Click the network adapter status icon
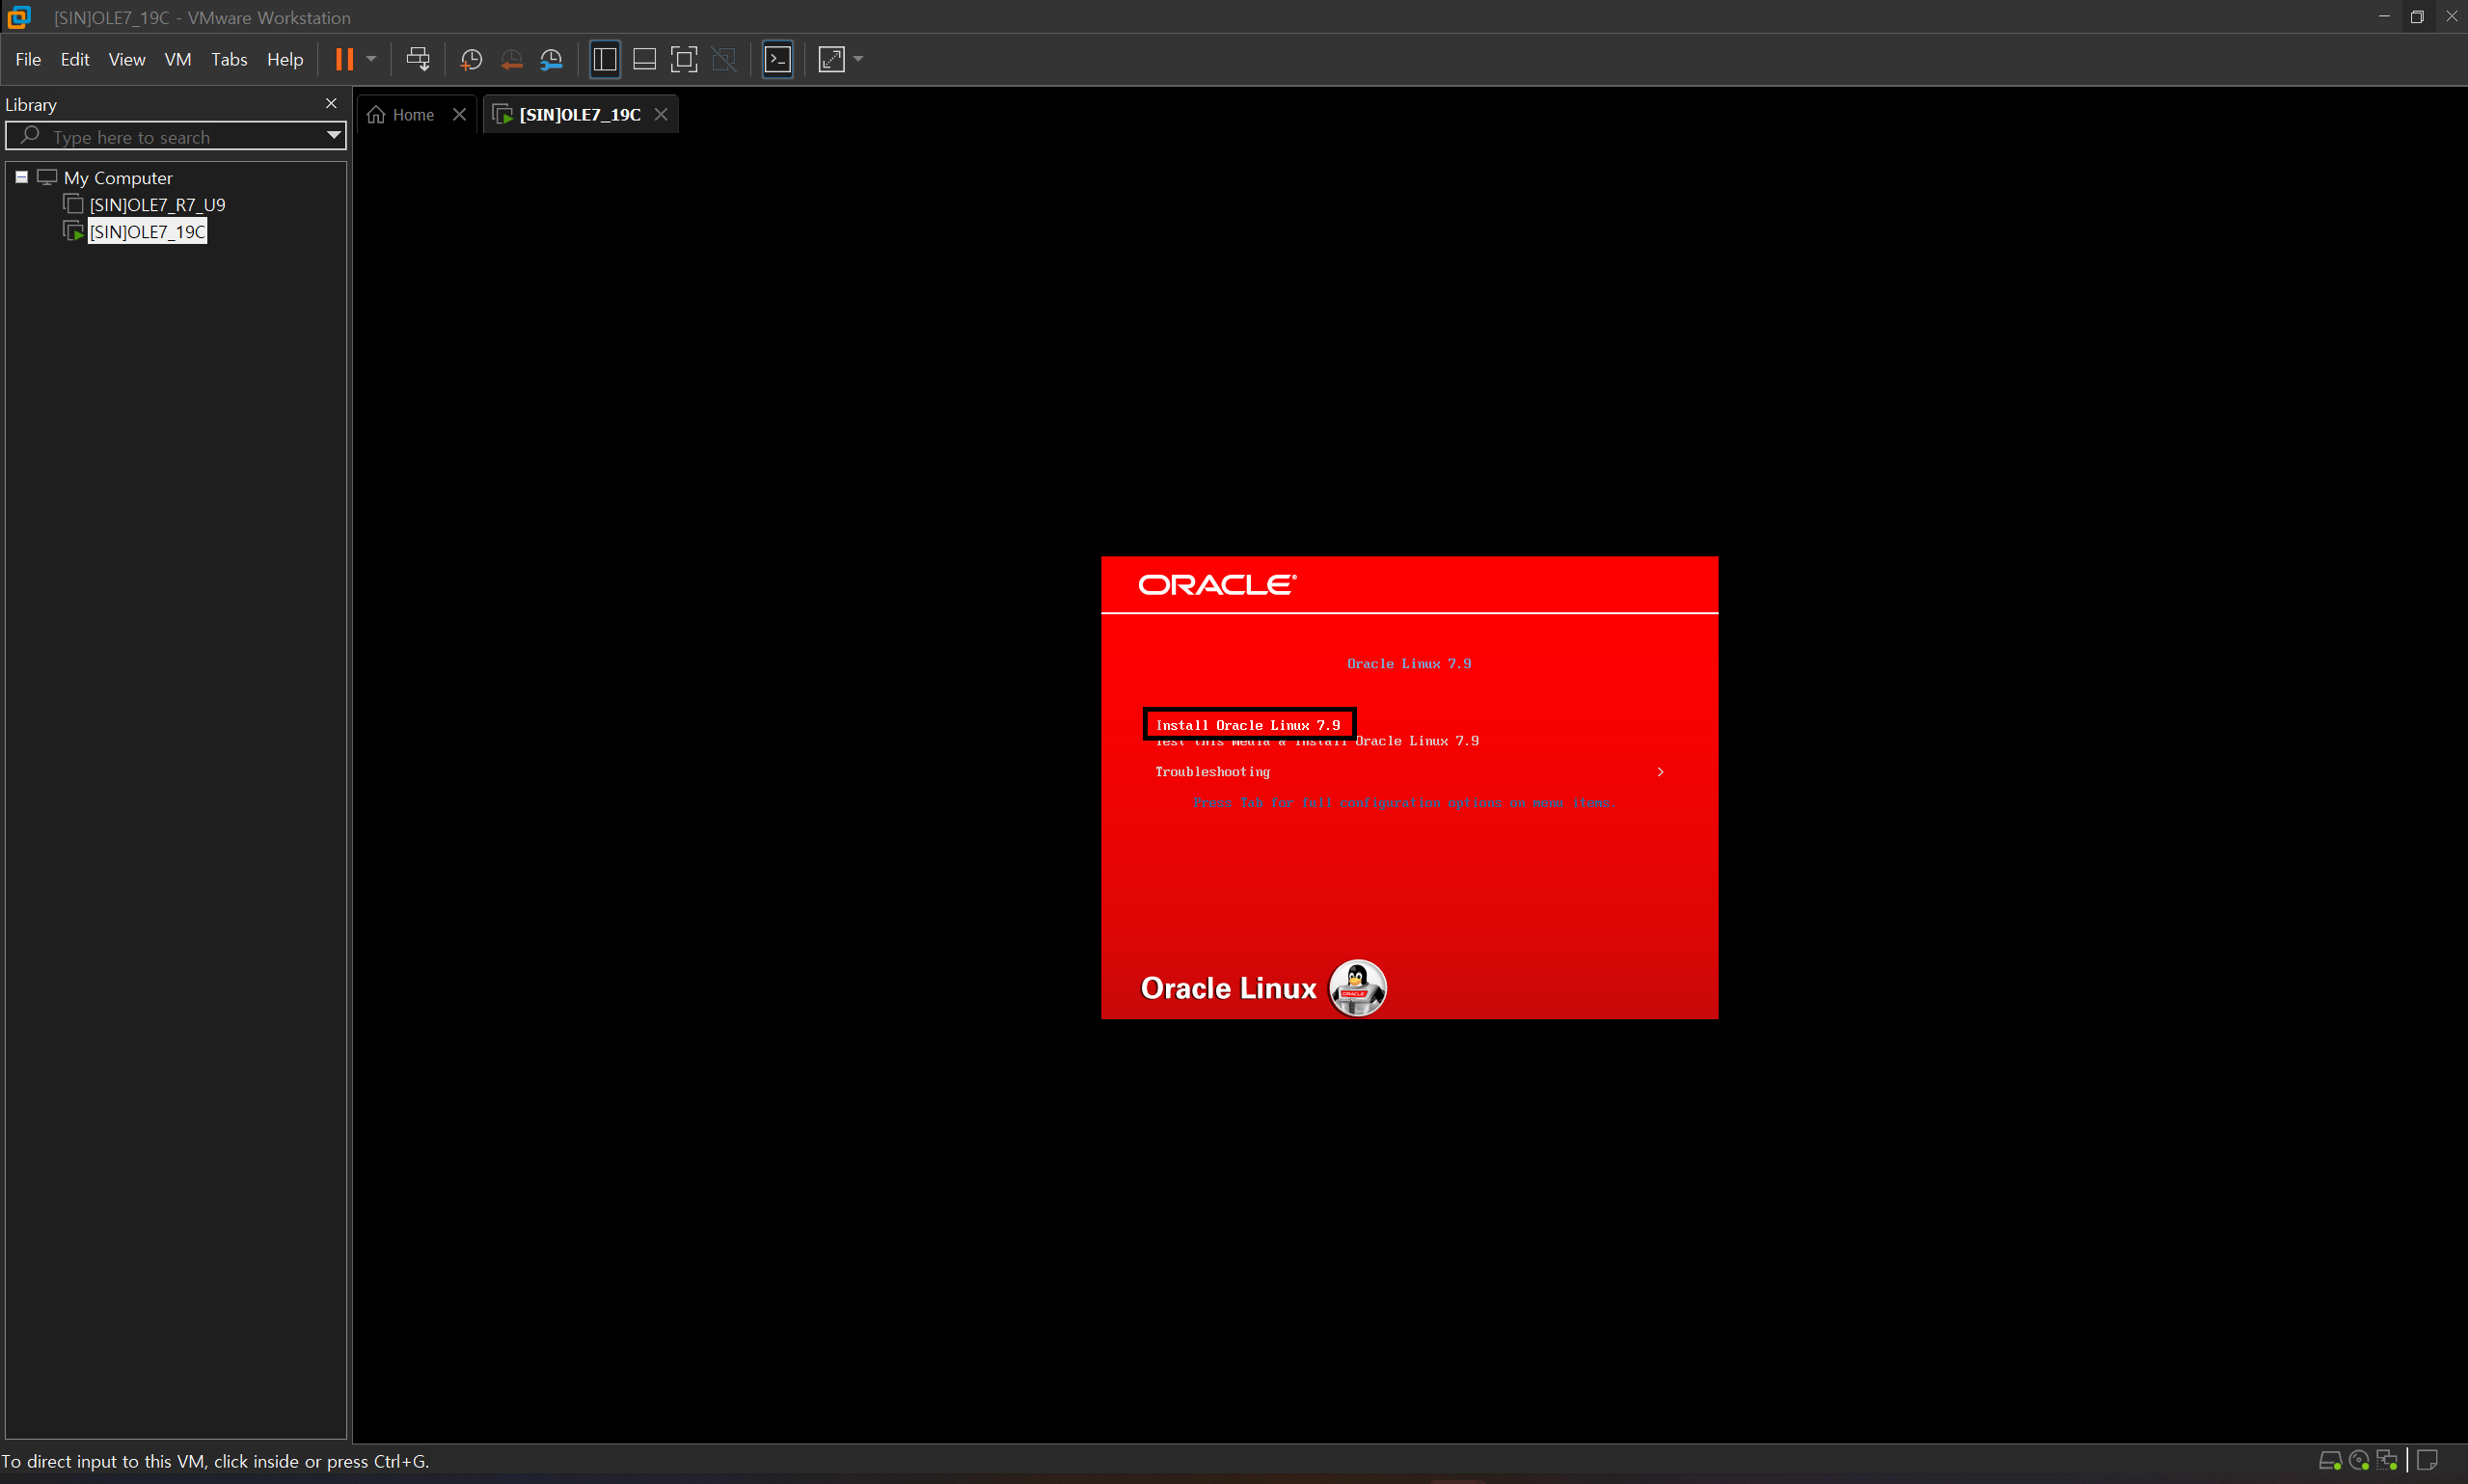The image size is (2468, 1484). tap(2386, 1460)
